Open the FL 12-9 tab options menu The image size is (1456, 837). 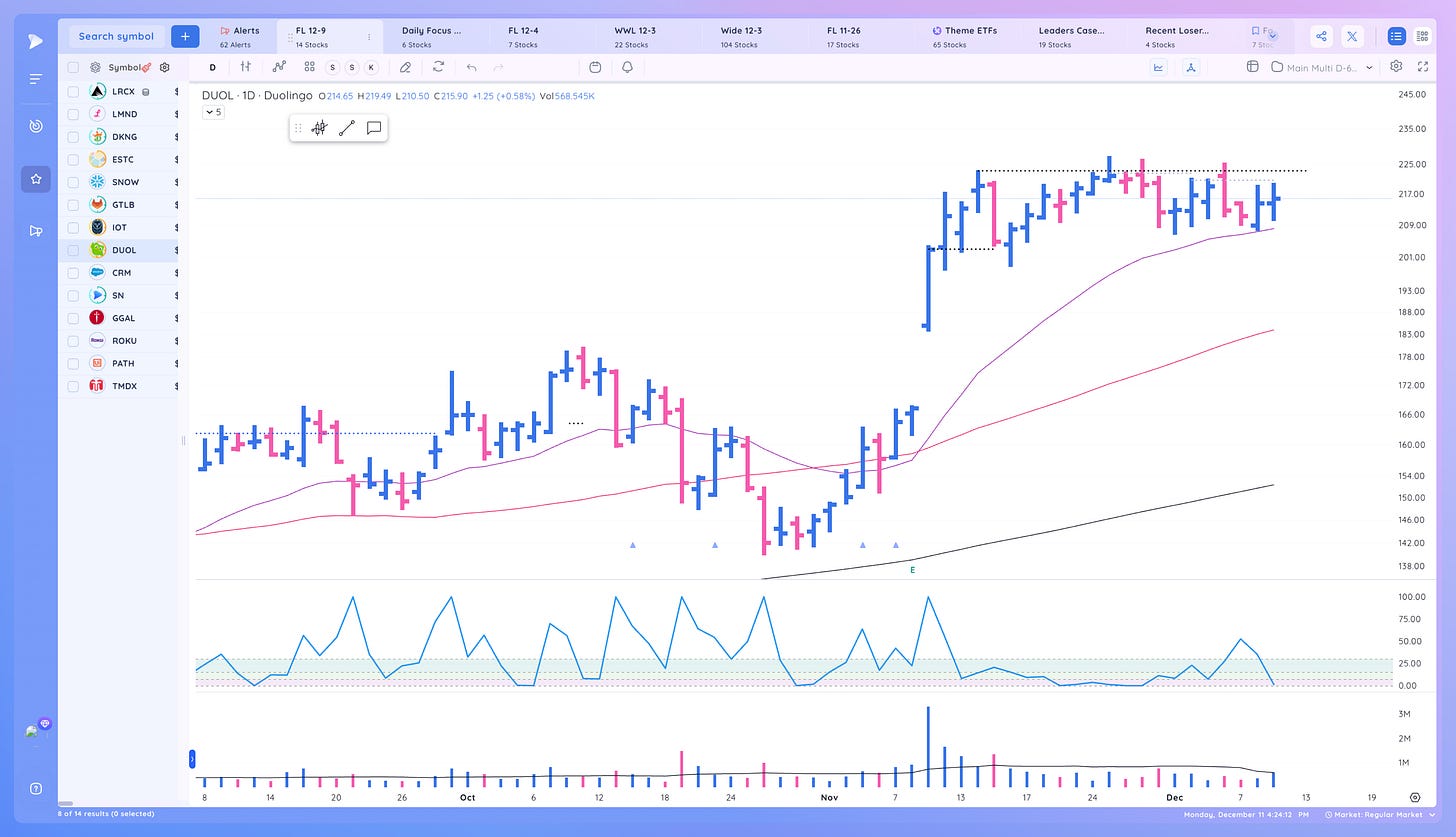pos(368,37)
